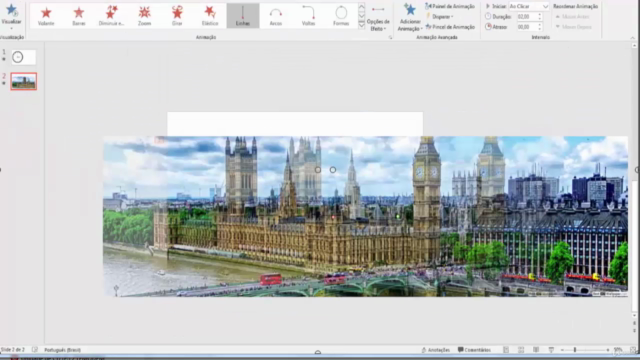This screenshot has height=360, width=640.
Task: Click the Atraso value field
Action: [526, 27]
